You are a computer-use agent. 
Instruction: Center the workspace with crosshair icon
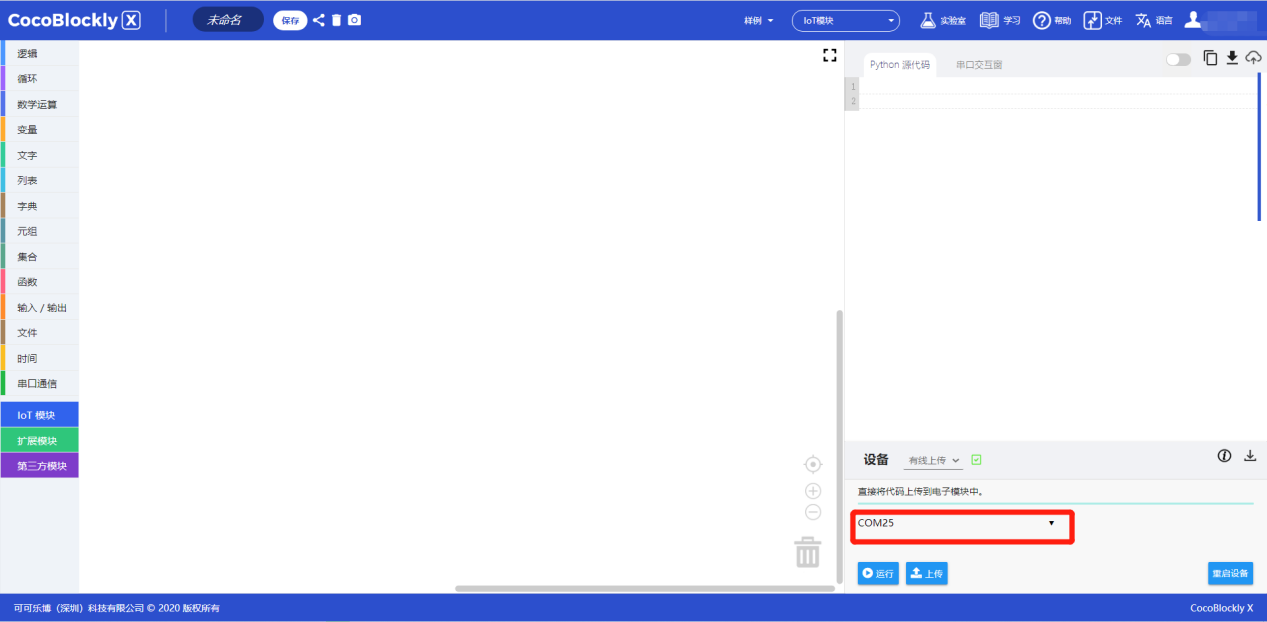[813, 464]
